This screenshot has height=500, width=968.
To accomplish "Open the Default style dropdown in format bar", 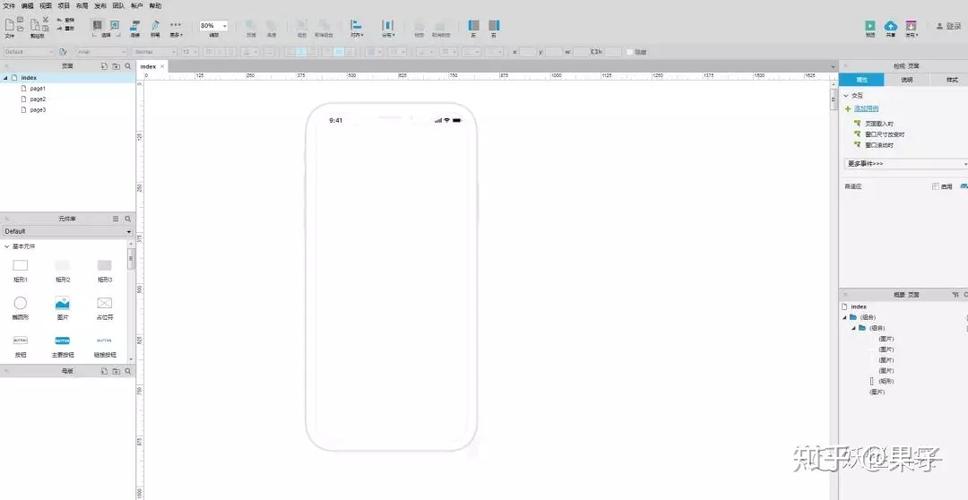I will click(28, 52).
